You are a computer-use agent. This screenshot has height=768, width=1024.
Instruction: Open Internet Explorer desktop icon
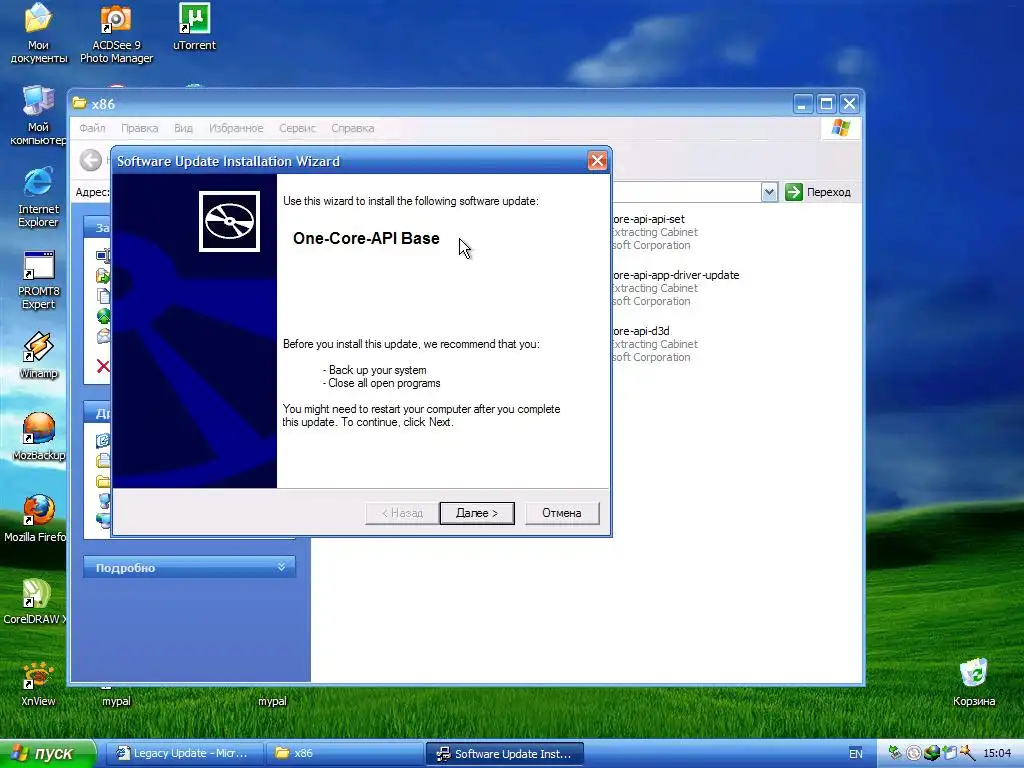(38, 197)
